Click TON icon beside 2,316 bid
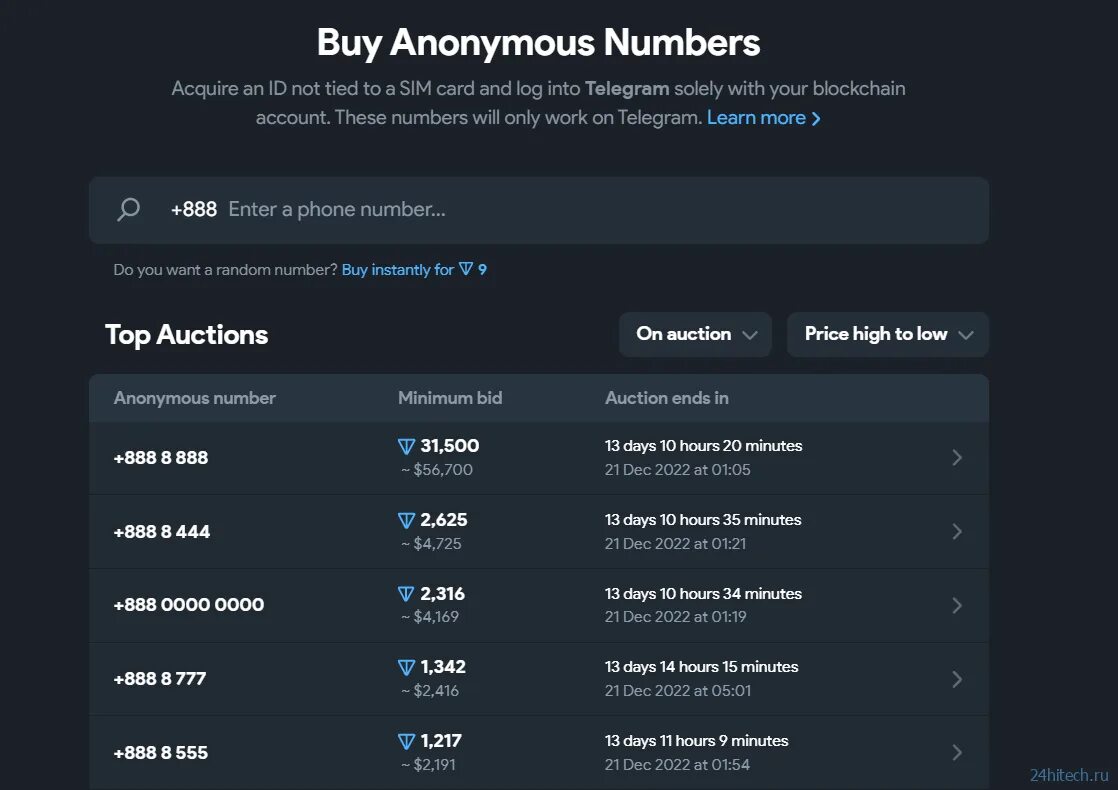 406,595
